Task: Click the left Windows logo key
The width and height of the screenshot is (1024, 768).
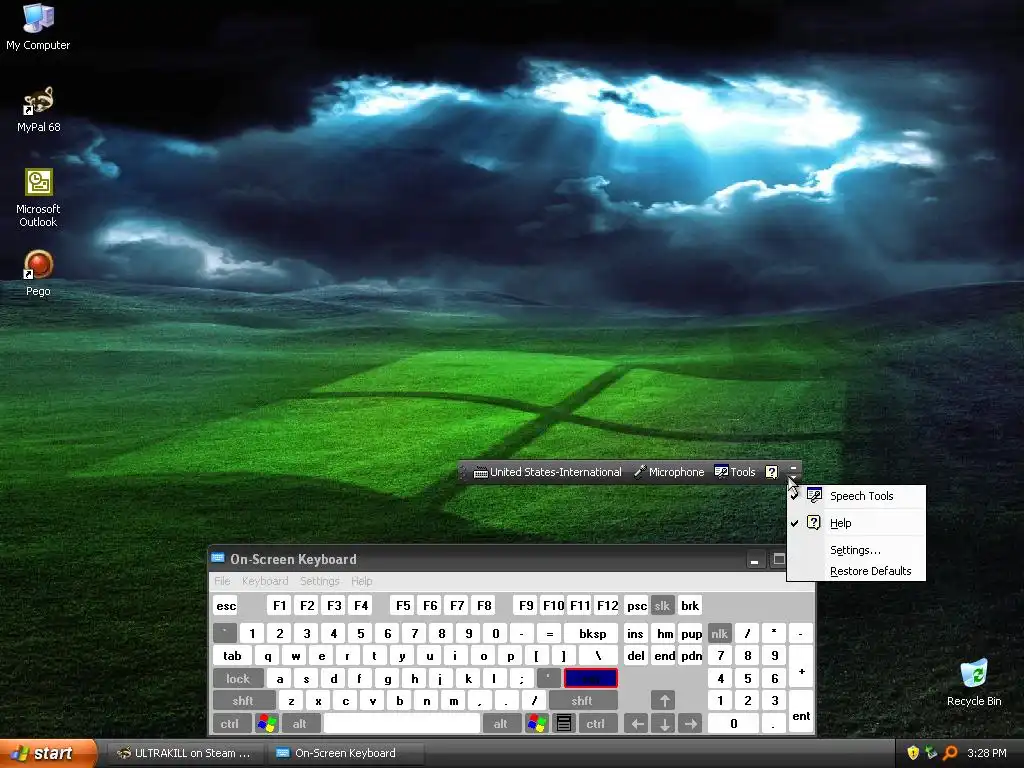Action: (267, 724)
